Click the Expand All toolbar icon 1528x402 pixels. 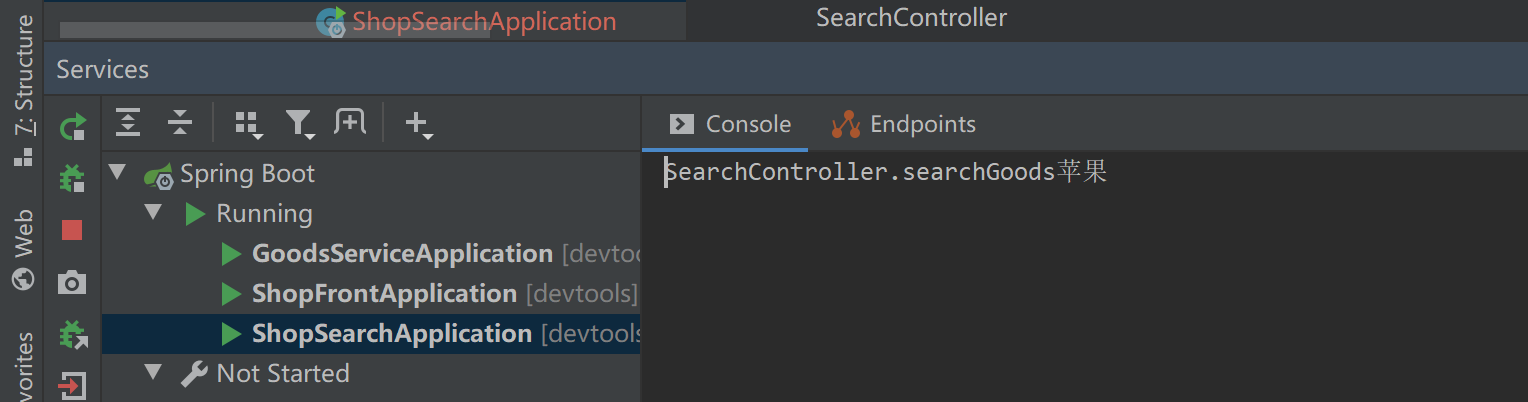pos(128,123)
